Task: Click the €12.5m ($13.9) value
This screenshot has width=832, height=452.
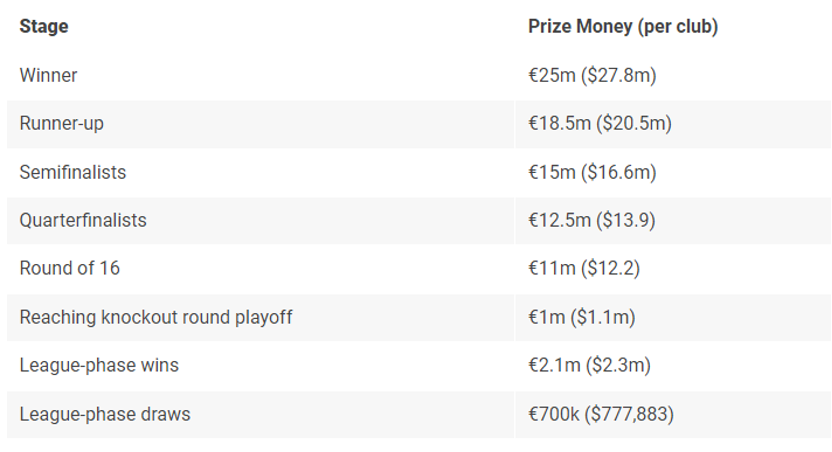Action: pyautogui.click(x=592, y=220)
